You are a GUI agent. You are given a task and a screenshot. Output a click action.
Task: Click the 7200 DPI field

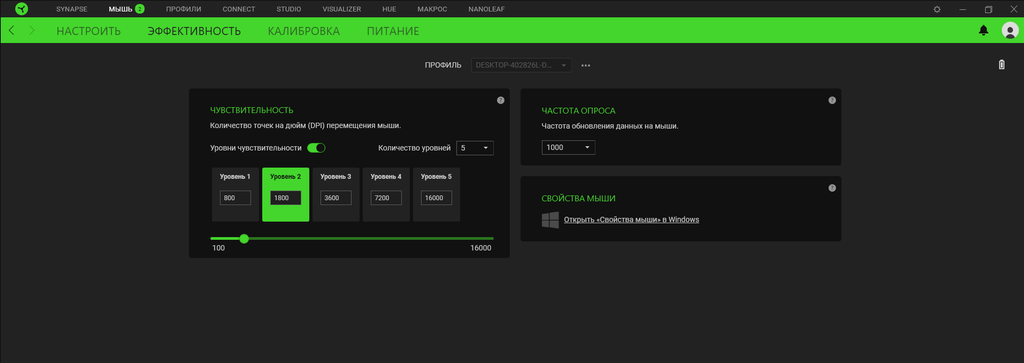pyautogui.click(x=386, y=198)
